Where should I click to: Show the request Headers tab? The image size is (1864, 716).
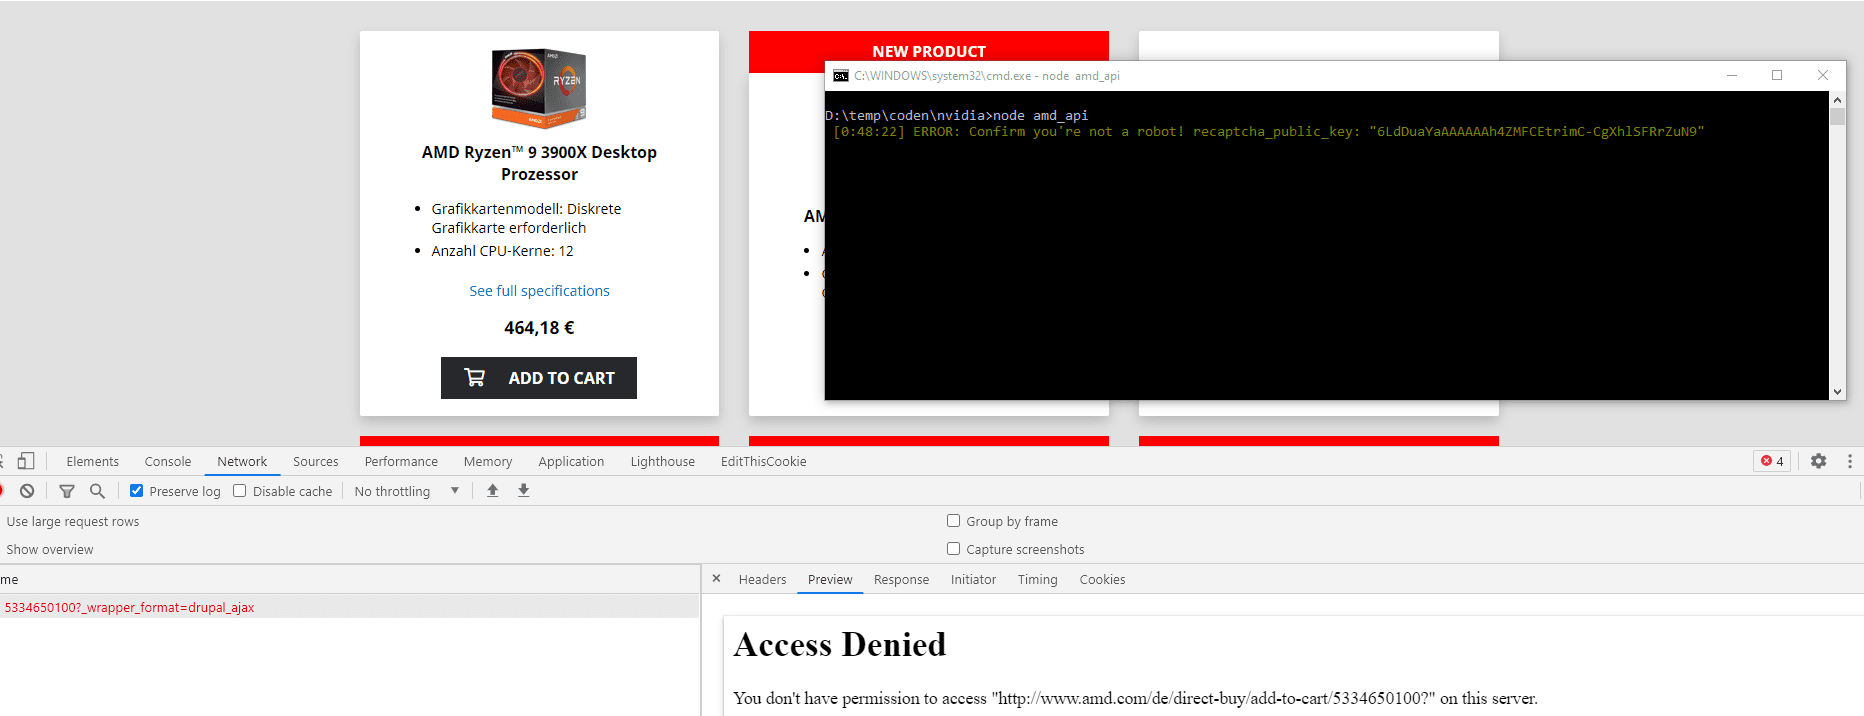click(762, 579)
